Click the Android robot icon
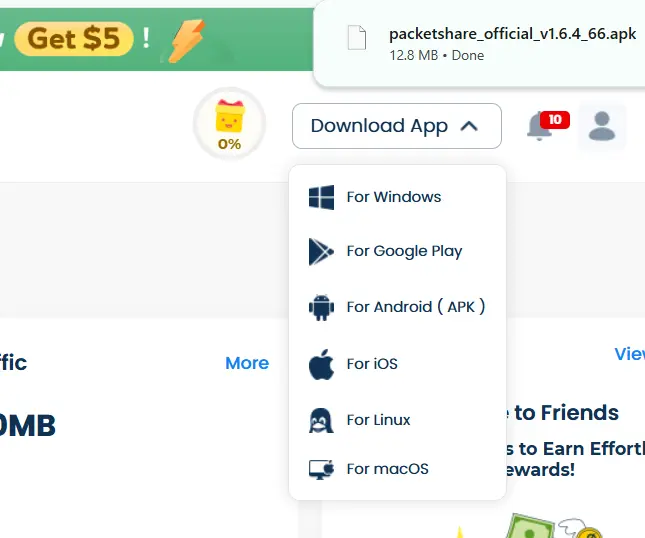Screen dimensions: 645x538 click(321, 307)
